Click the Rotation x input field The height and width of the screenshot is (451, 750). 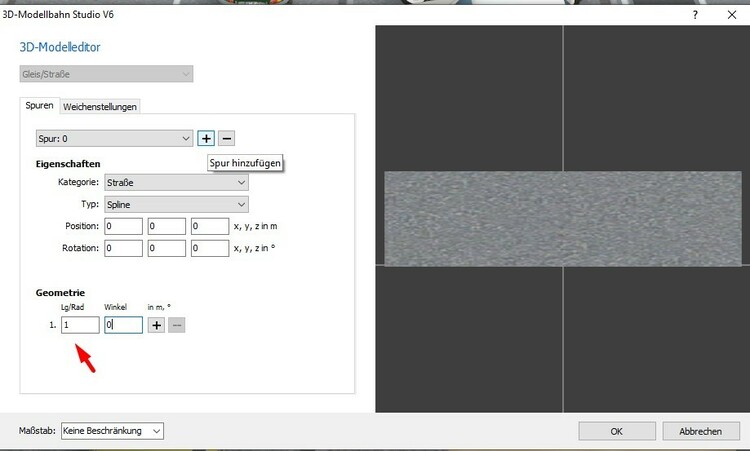[123, 248]
